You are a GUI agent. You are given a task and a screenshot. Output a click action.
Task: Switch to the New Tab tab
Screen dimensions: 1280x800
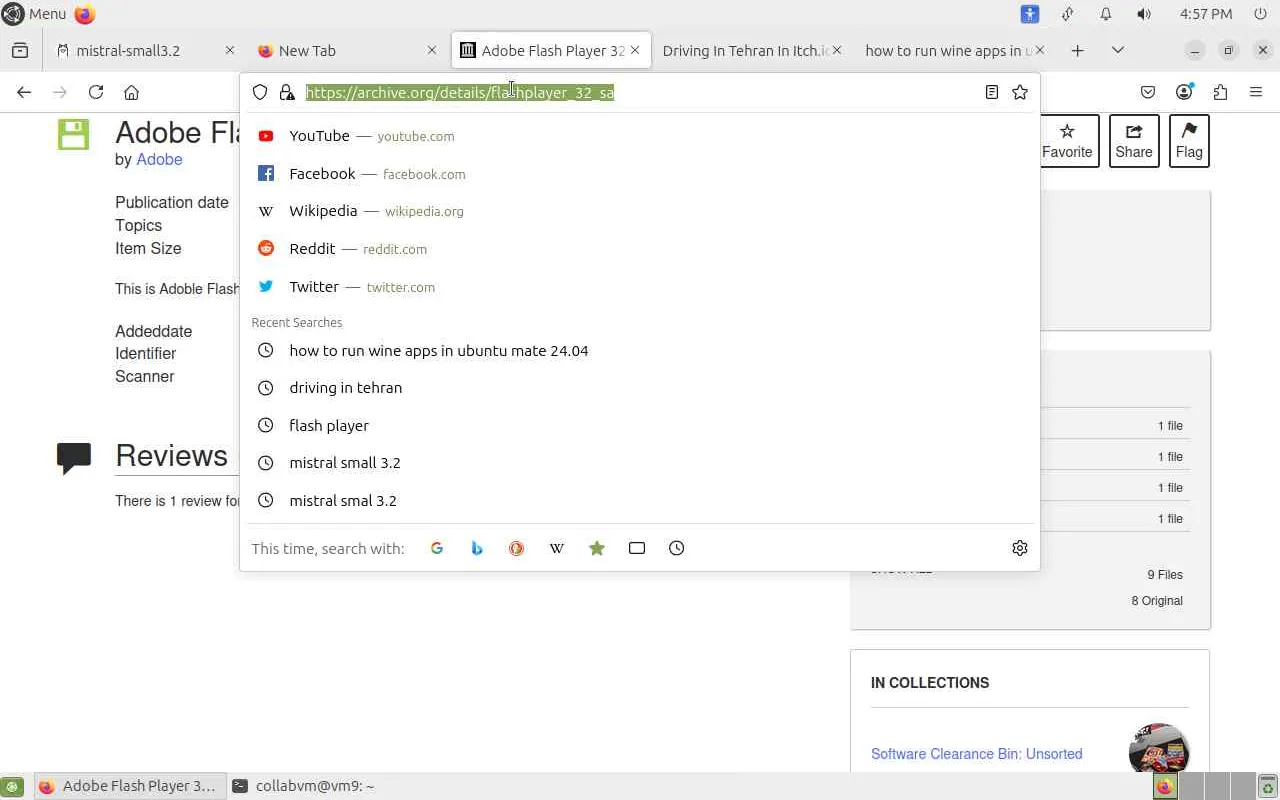[x=345, y=50]
